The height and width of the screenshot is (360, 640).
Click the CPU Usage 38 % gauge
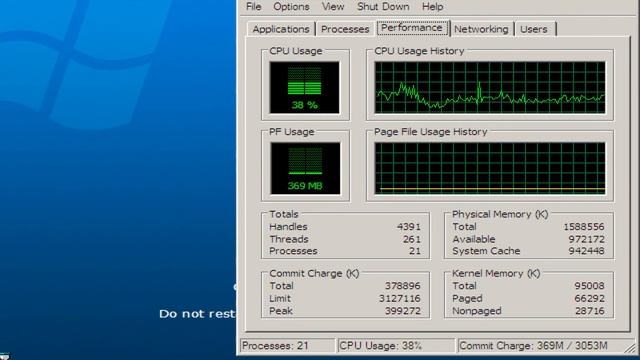(x=304, y=87)
